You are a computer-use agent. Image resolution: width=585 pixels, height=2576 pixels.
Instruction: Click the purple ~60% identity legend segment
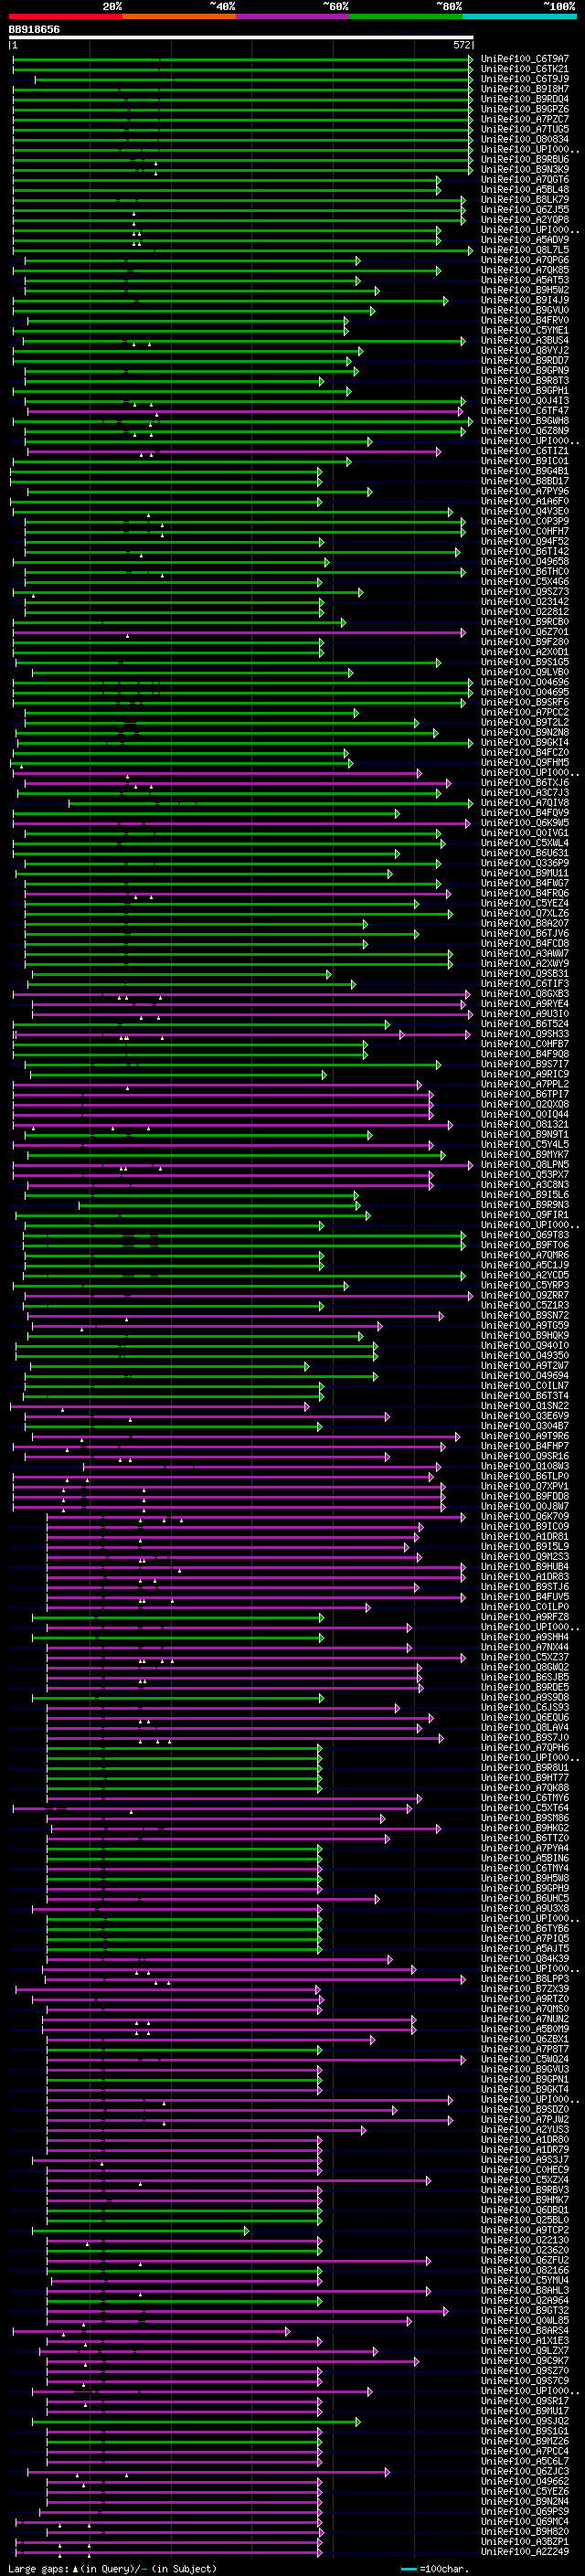point(293,17)
